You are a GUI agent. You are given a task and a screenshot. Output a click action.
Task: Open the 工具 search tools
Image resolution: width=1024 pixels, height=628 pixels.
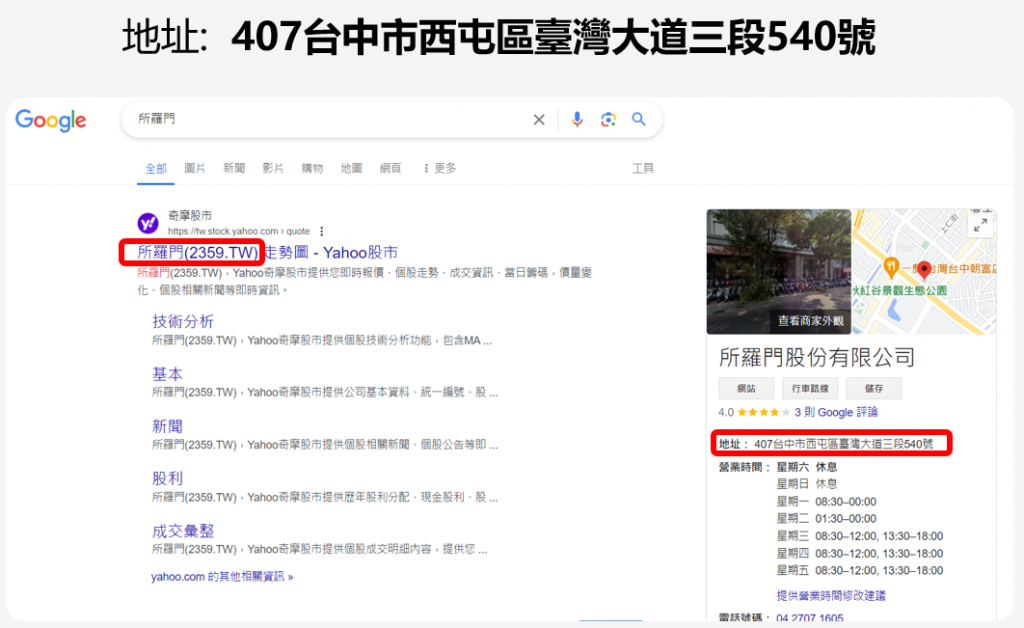click(643, 168)
